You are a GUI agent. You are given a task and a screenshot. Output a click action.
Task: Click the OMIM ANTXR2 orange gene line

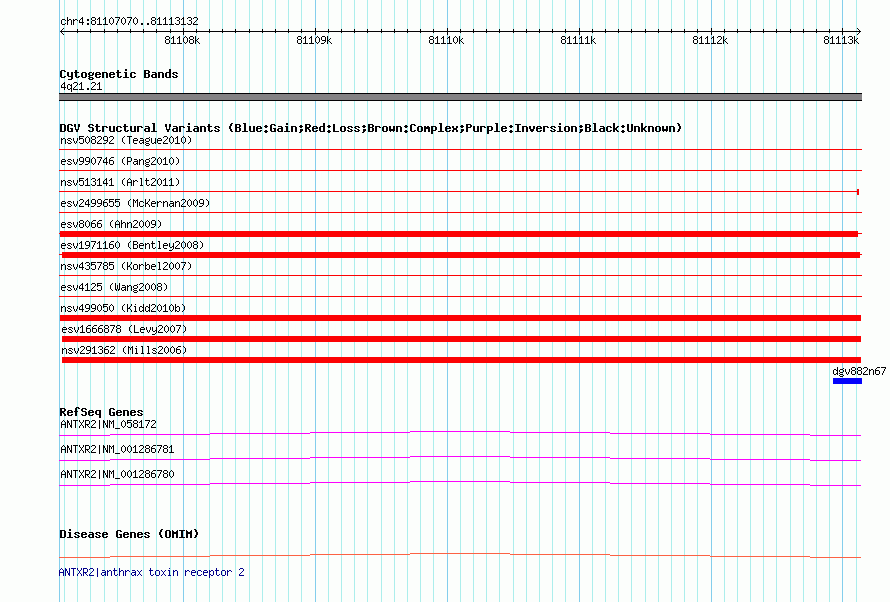pos(460,555)
